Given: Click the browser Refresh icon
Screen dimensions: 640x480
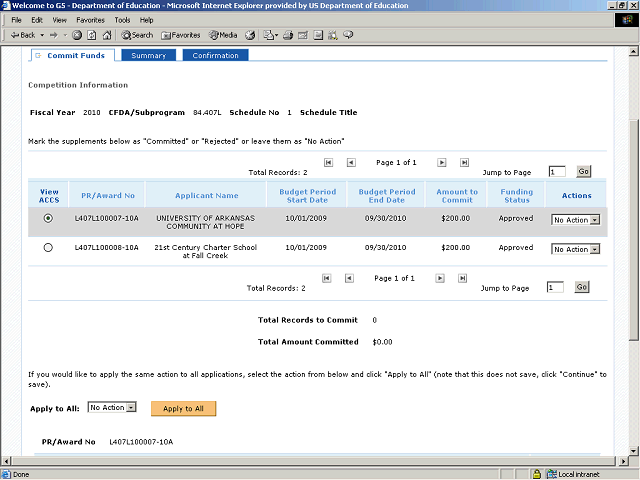Looking at the screenshot, I should click(91, 35).
